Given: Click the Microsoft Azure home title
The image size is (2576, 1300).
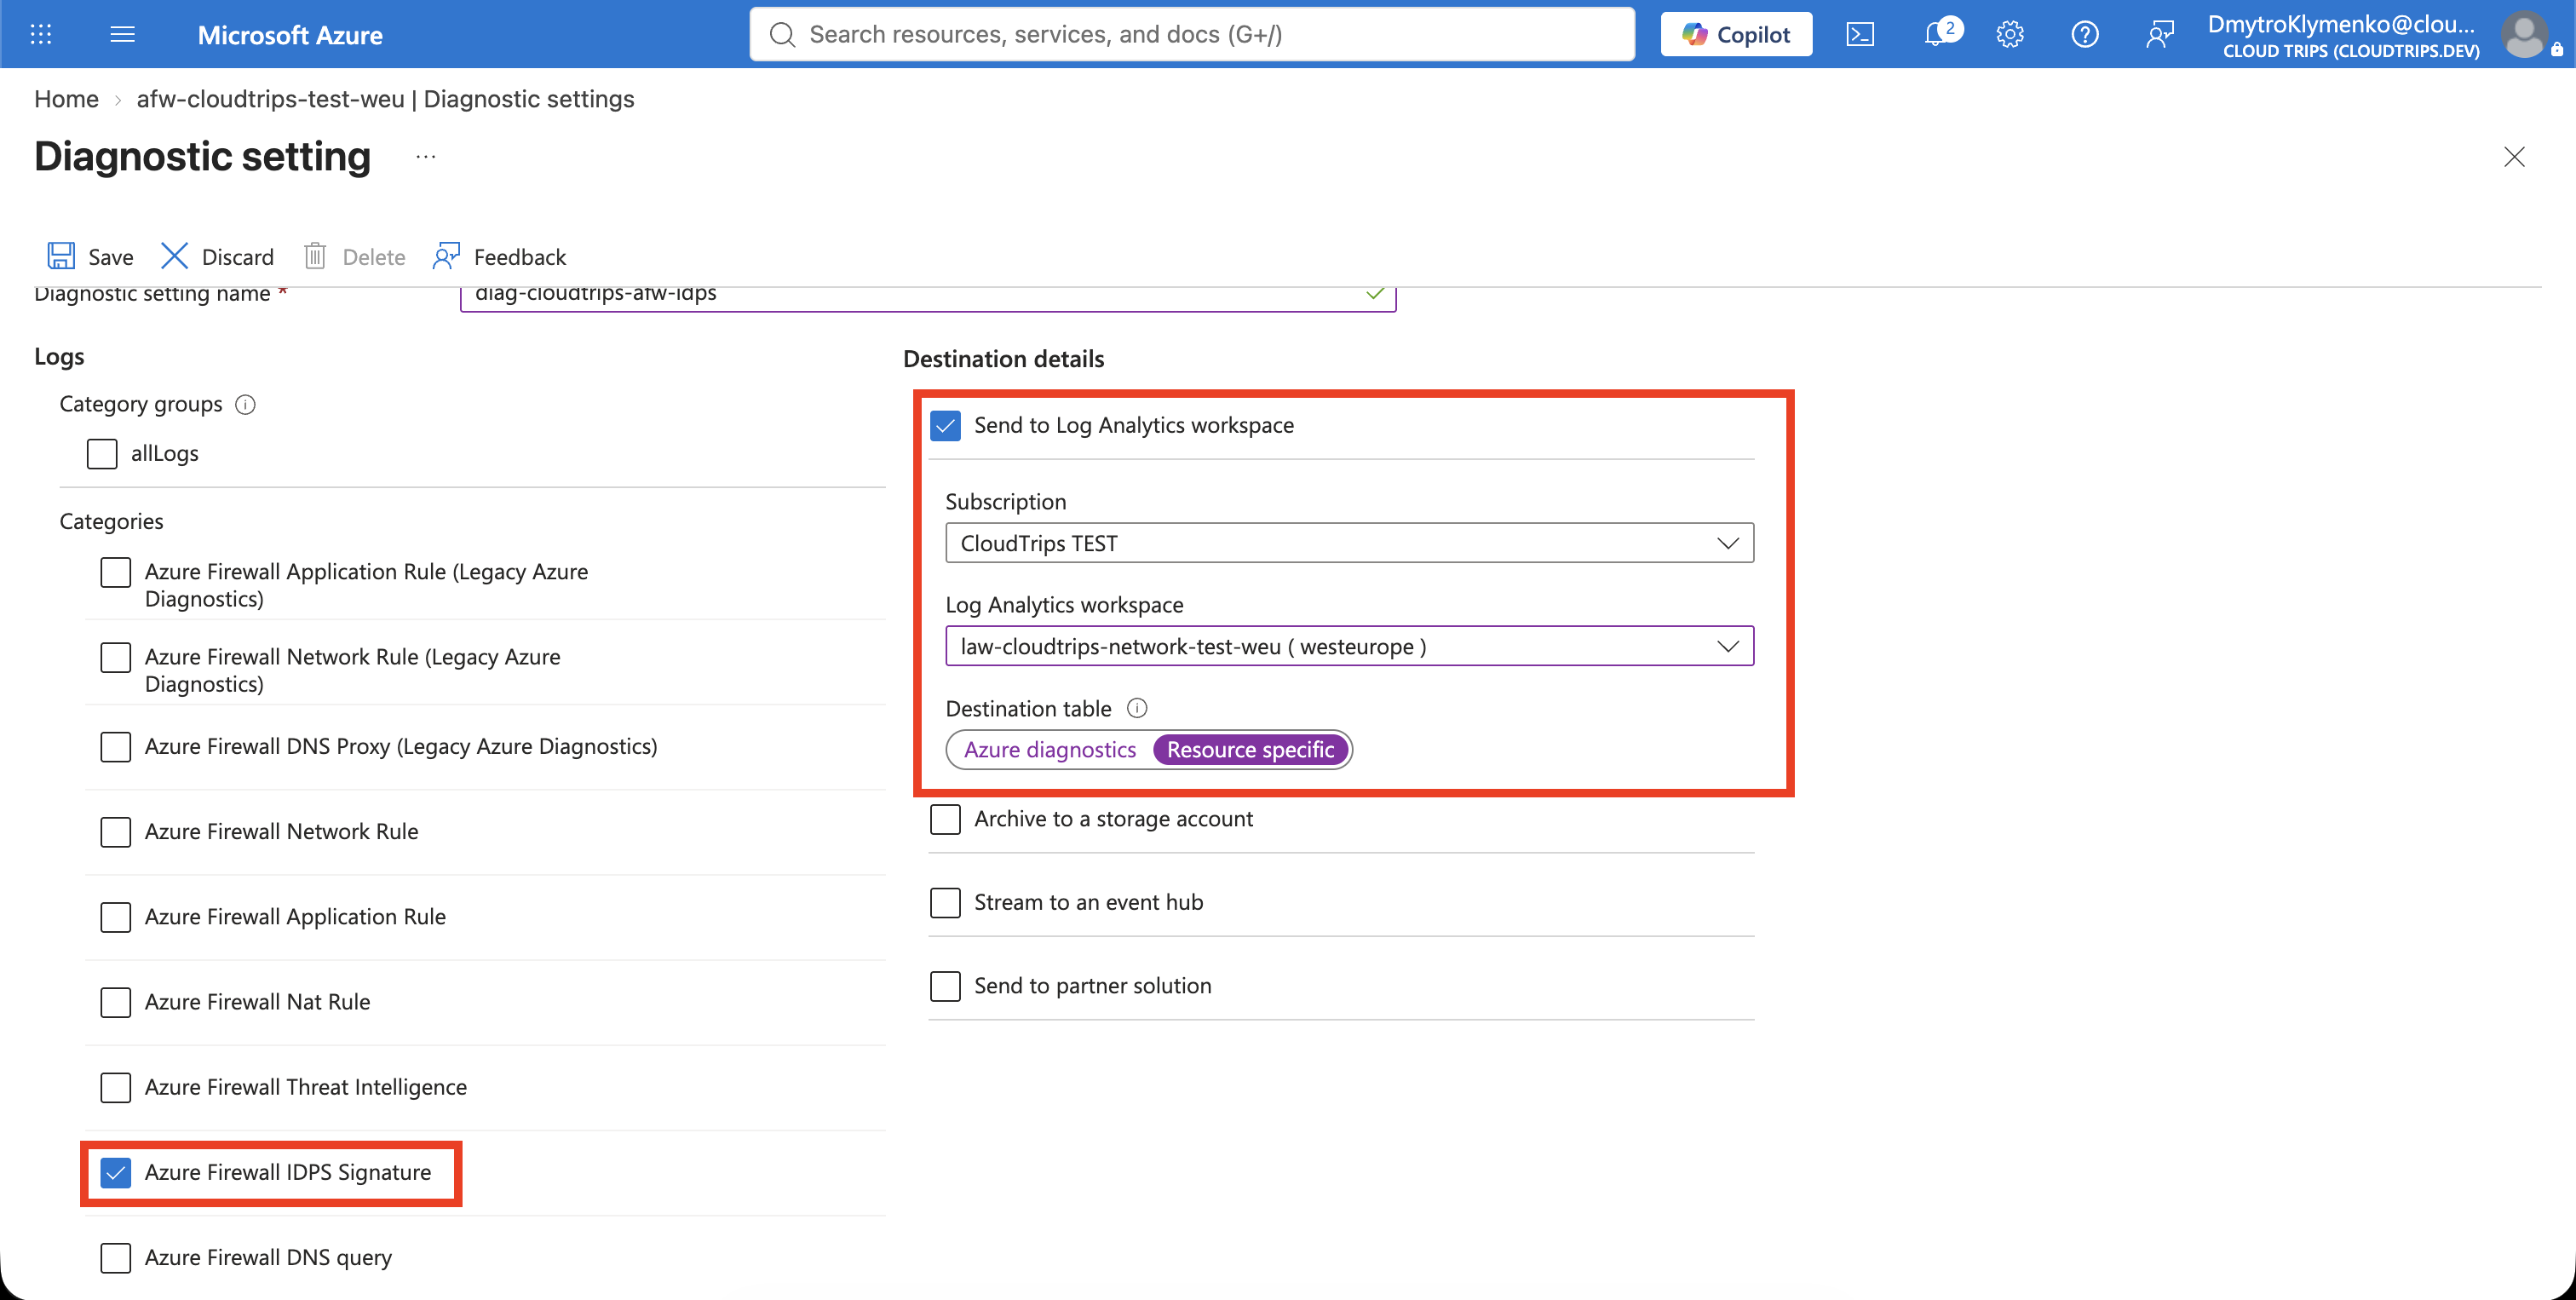Looking at the screenshot, I should (x=290, y=35).
